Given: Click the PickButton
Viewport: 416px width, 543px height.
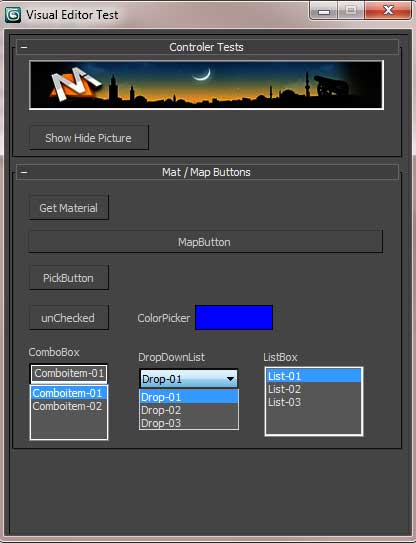Looking at the screenshot, I should click(69, 278).
